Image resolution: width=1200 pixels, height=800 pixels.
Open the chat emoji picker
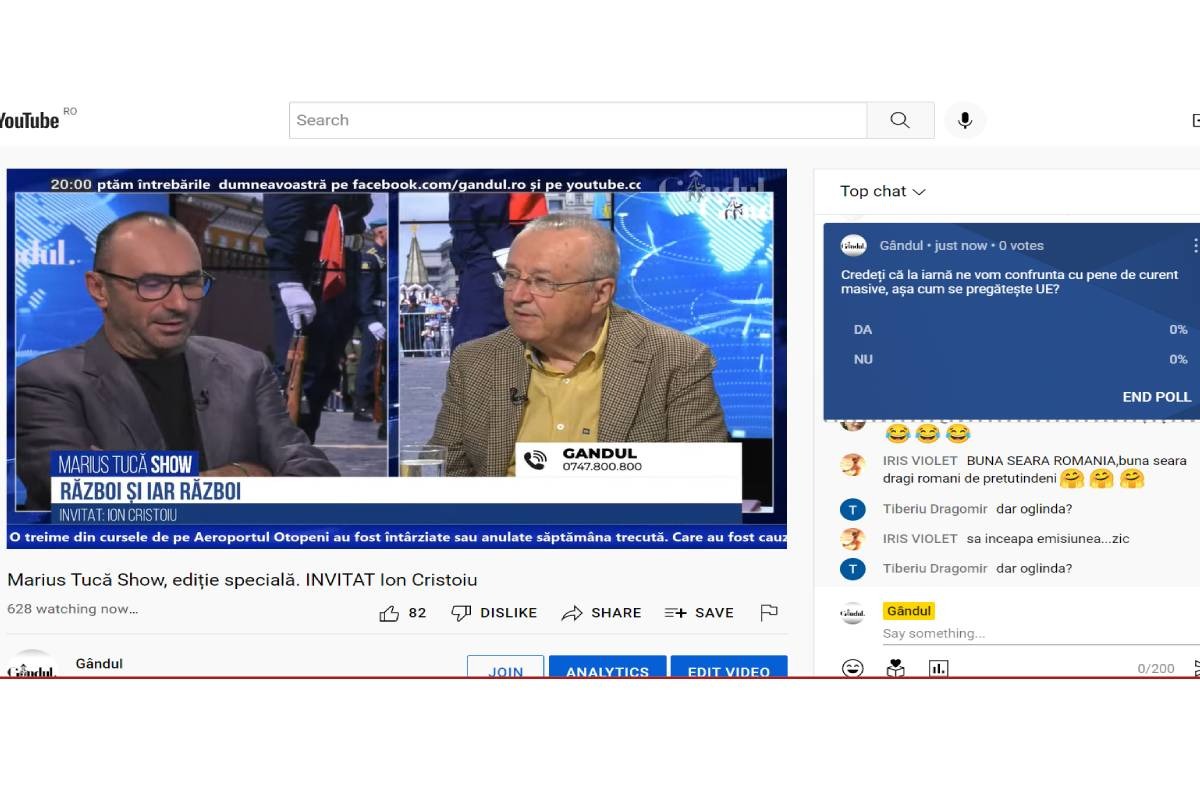pos(852,668)
